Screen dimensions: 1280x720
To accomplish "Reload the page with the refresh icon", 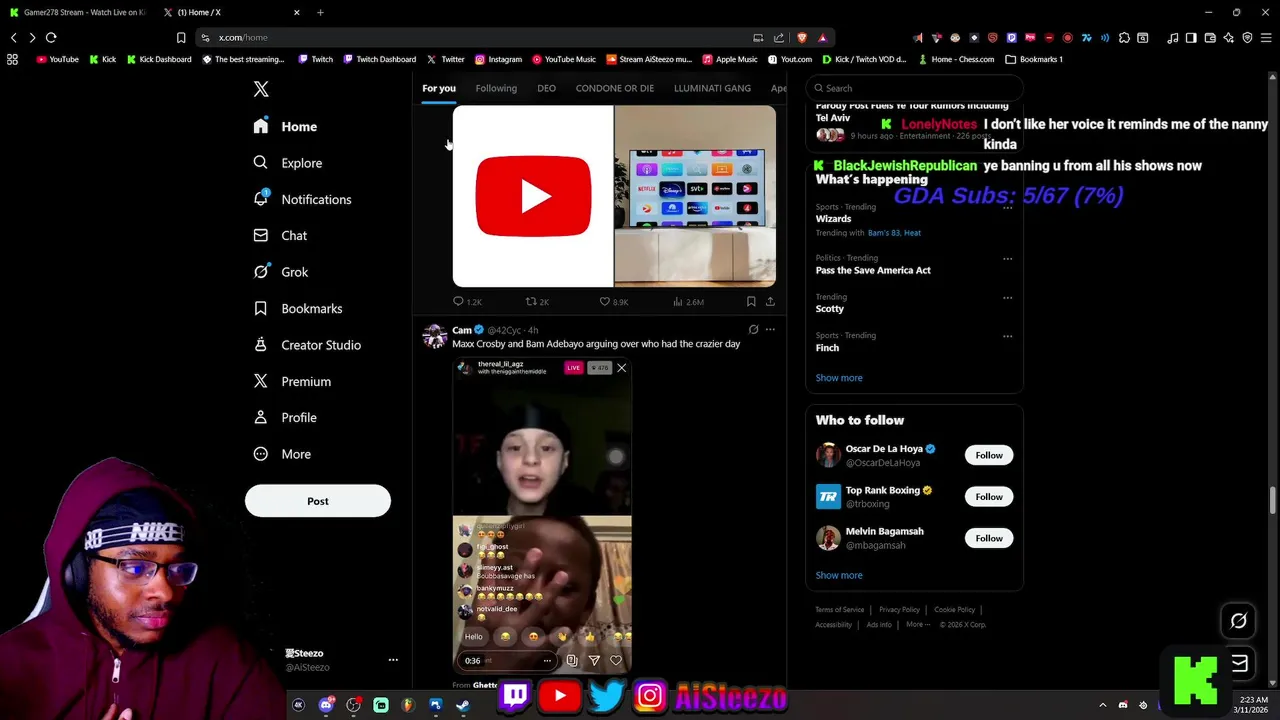I will click(51, 37).
